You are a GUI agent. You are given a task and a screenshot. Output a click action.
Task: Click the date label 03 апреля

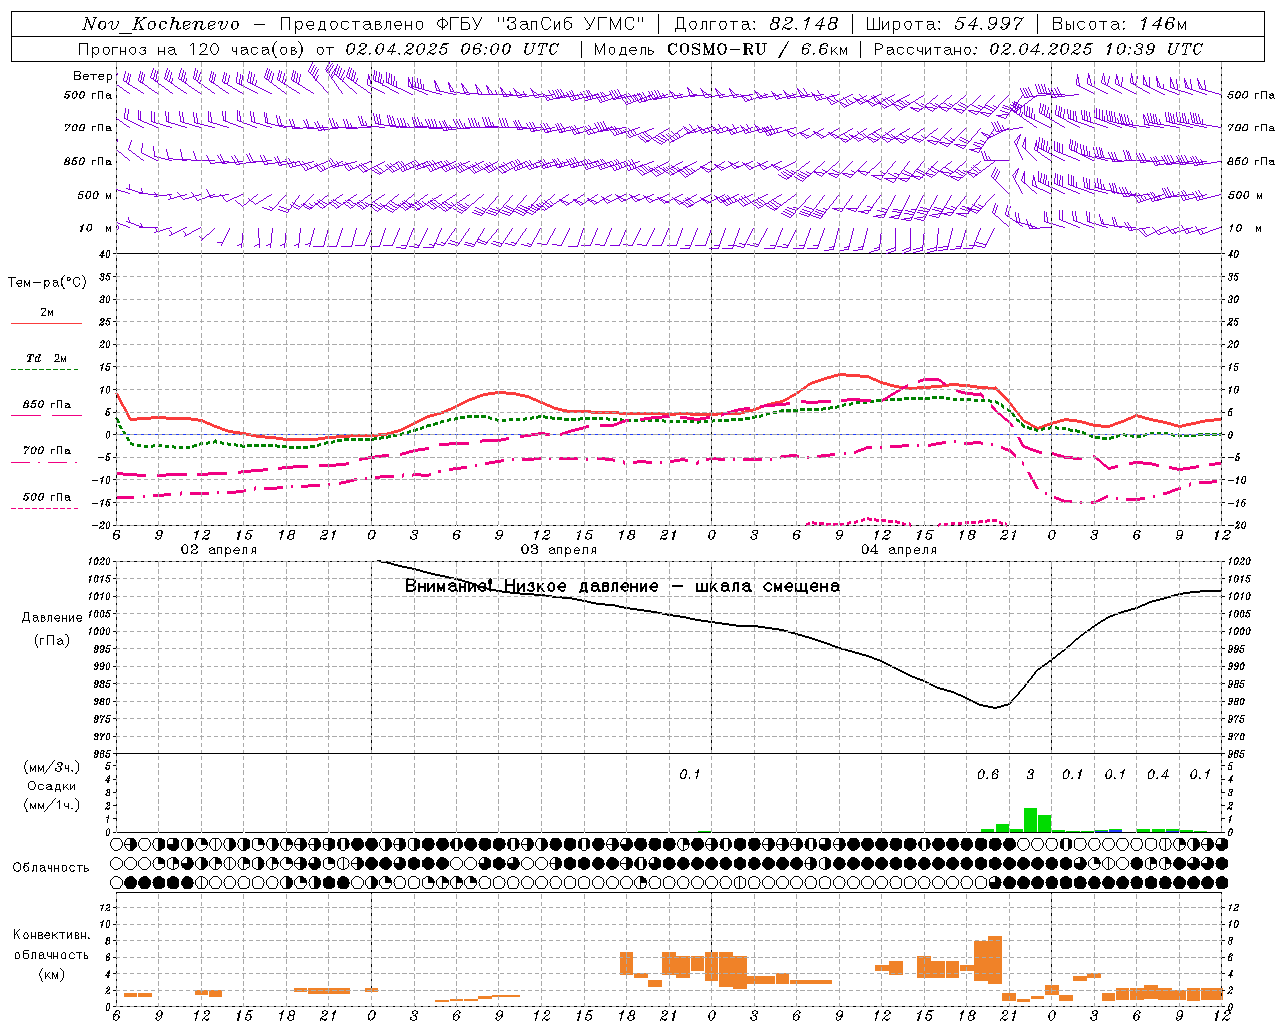point(559,550)
